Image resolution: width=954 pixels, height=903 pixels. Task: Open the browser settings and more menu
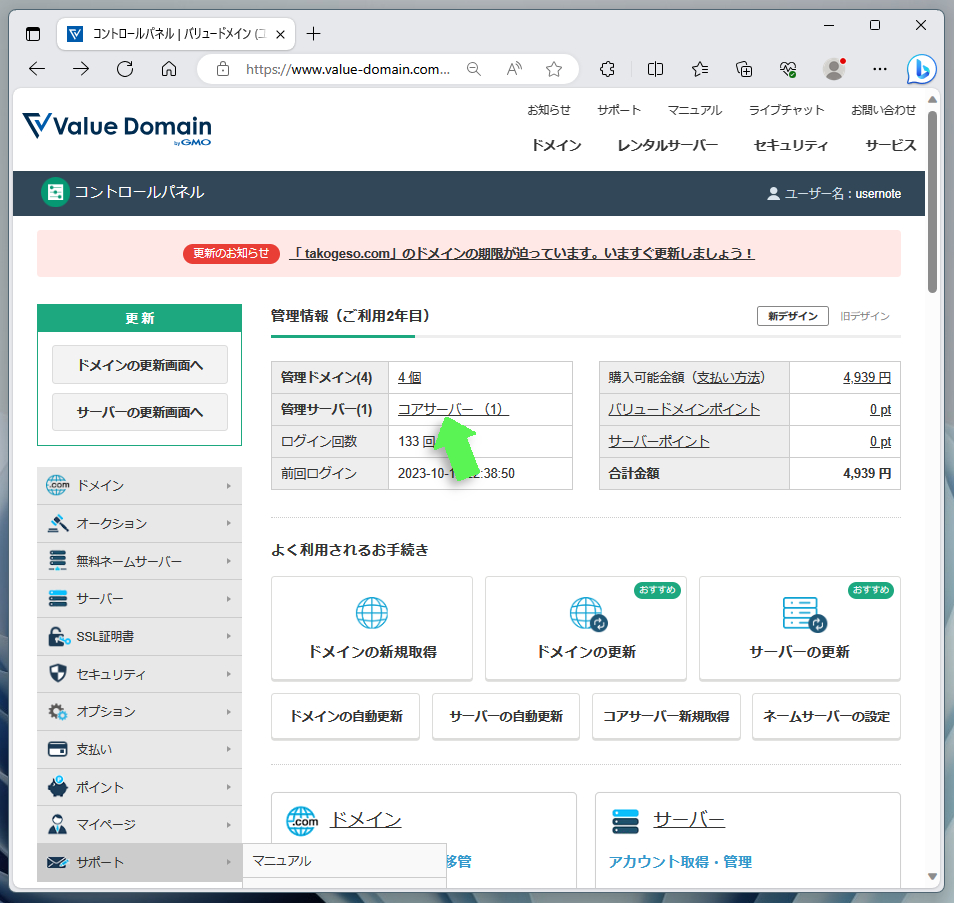click(x=880, y=69)
